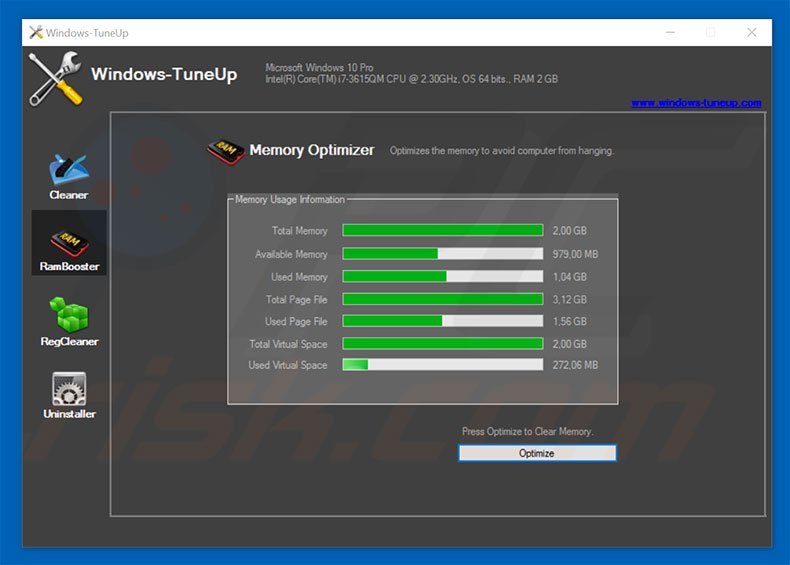
Task: Click the Used Page File progress bar
Action: tap(443, 321)
